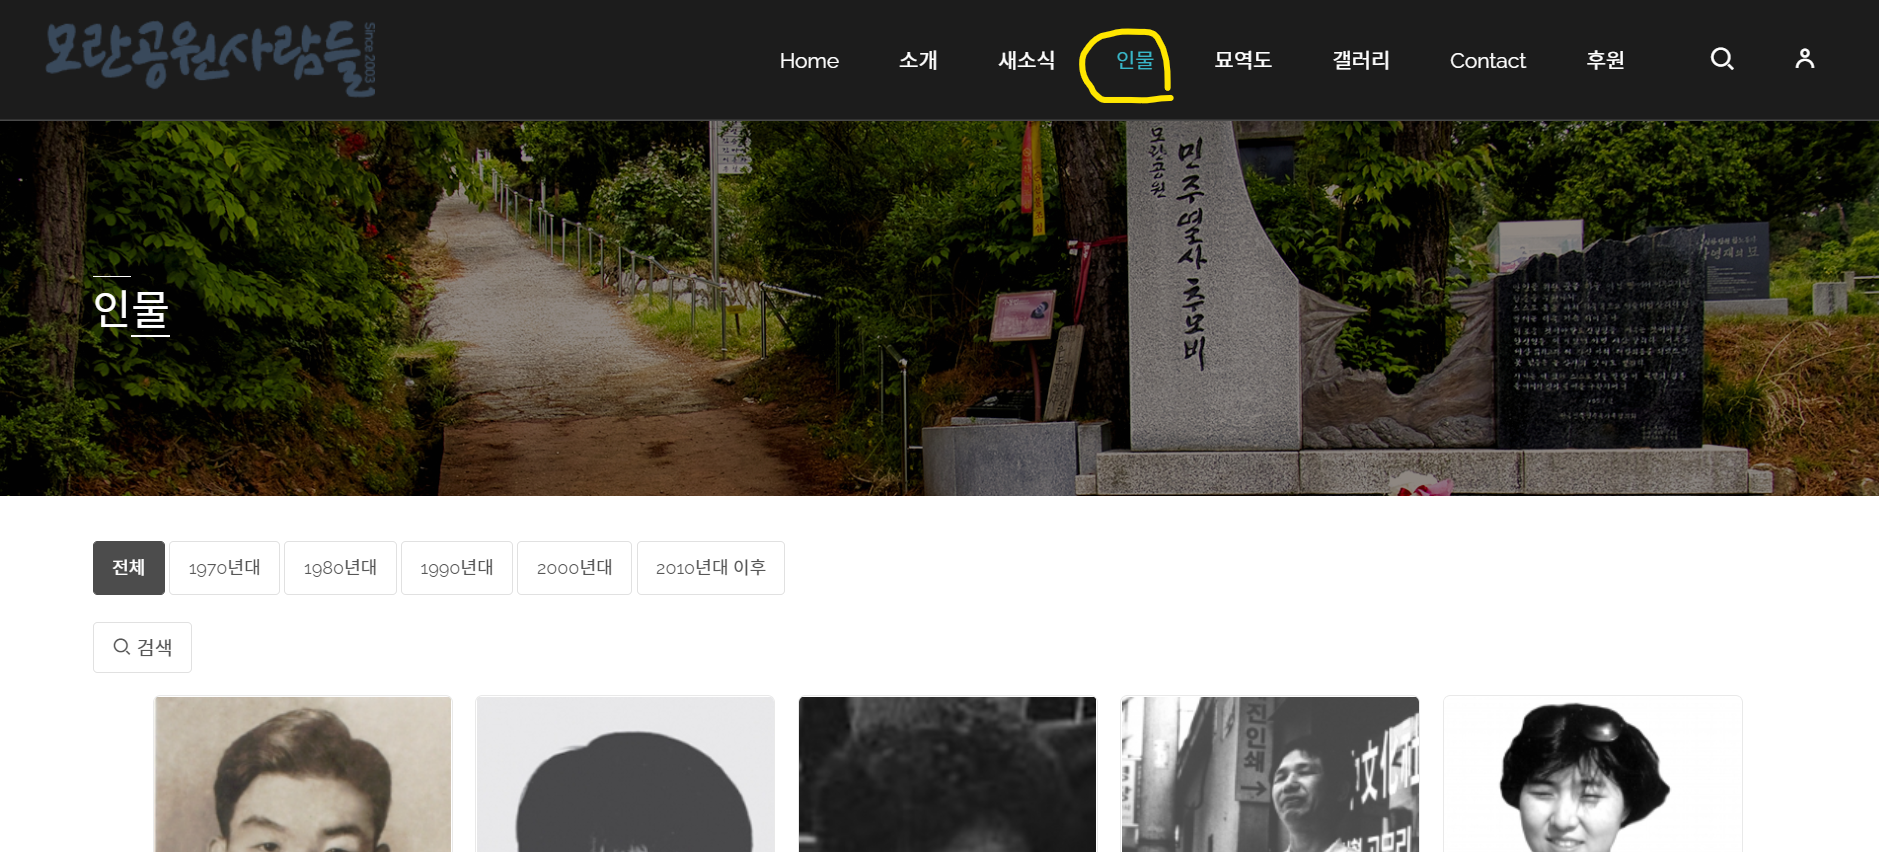The width and height of the screenshot is (1879, 852).
Task: Filter people by 1980년대
Action: (x=340, y=568)
